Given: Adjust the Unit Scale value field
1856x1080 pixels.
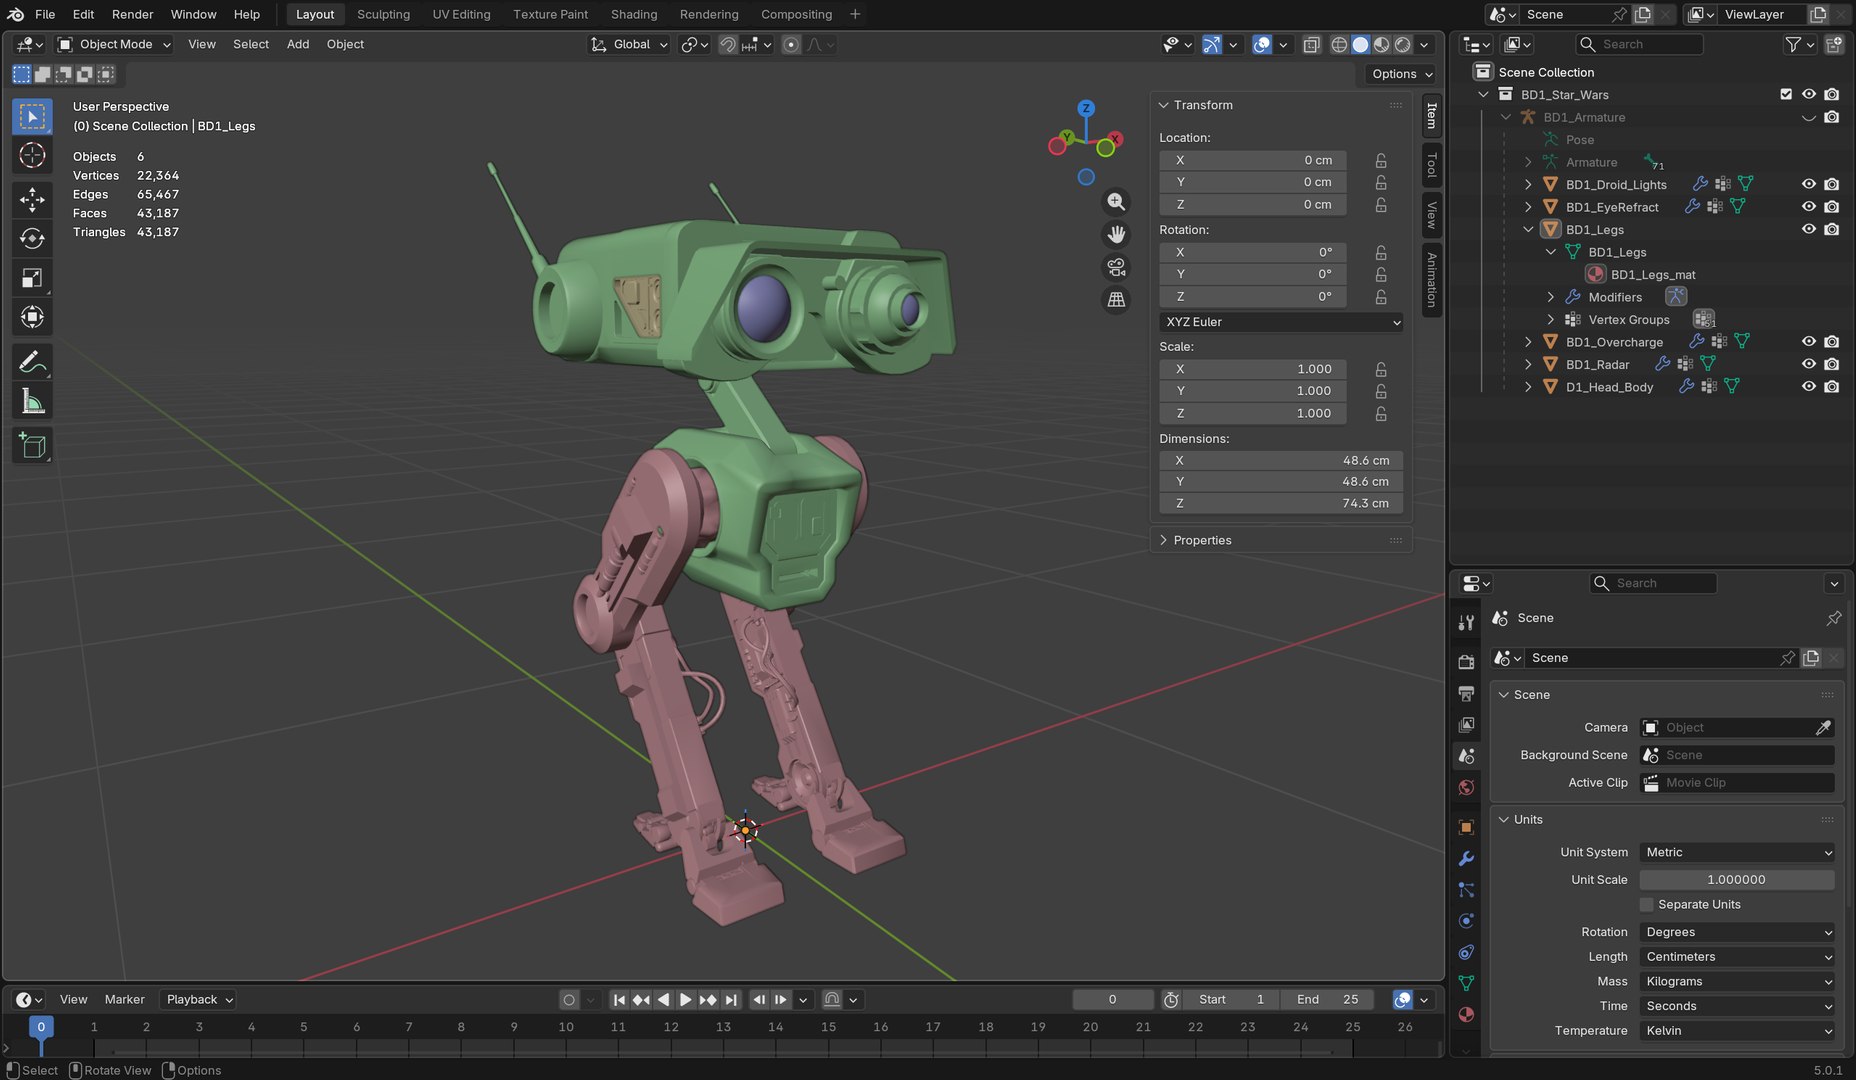Looking at the screenshot, I should click(1737, 880).
